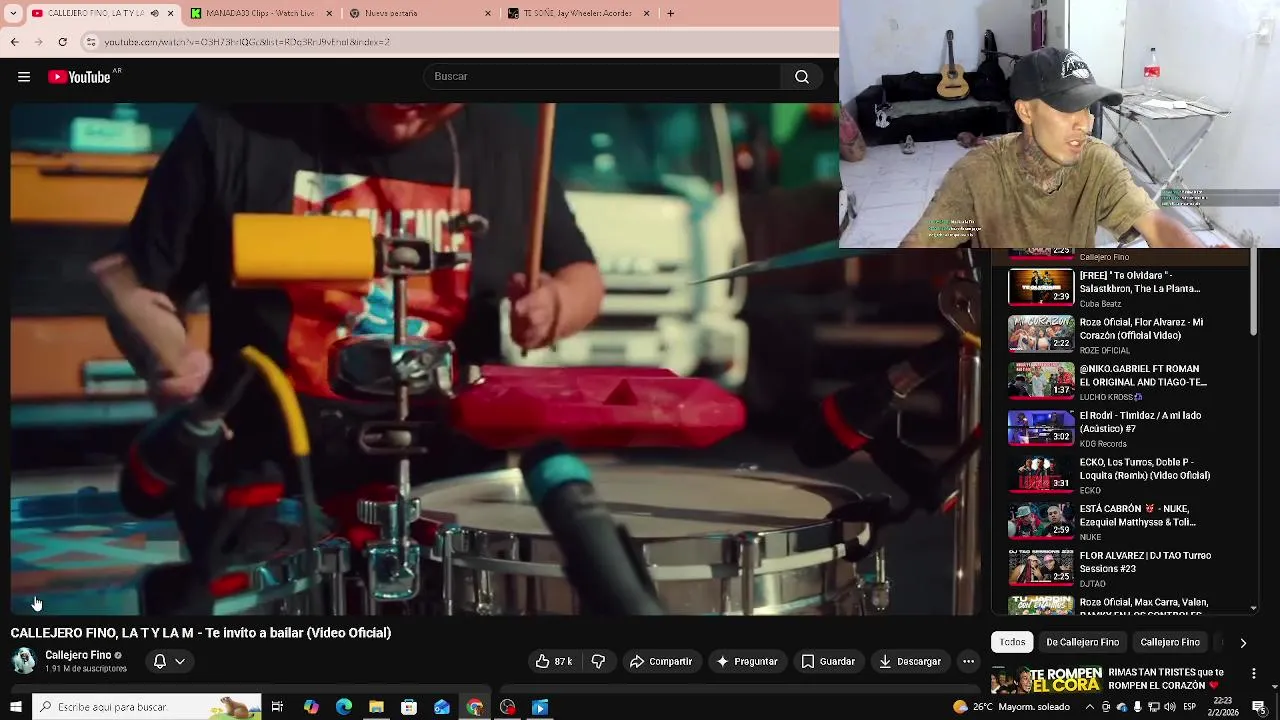The image size is (1280, 720).
Task: Expand notification options chevron next to bell
Action: [180, 661]
